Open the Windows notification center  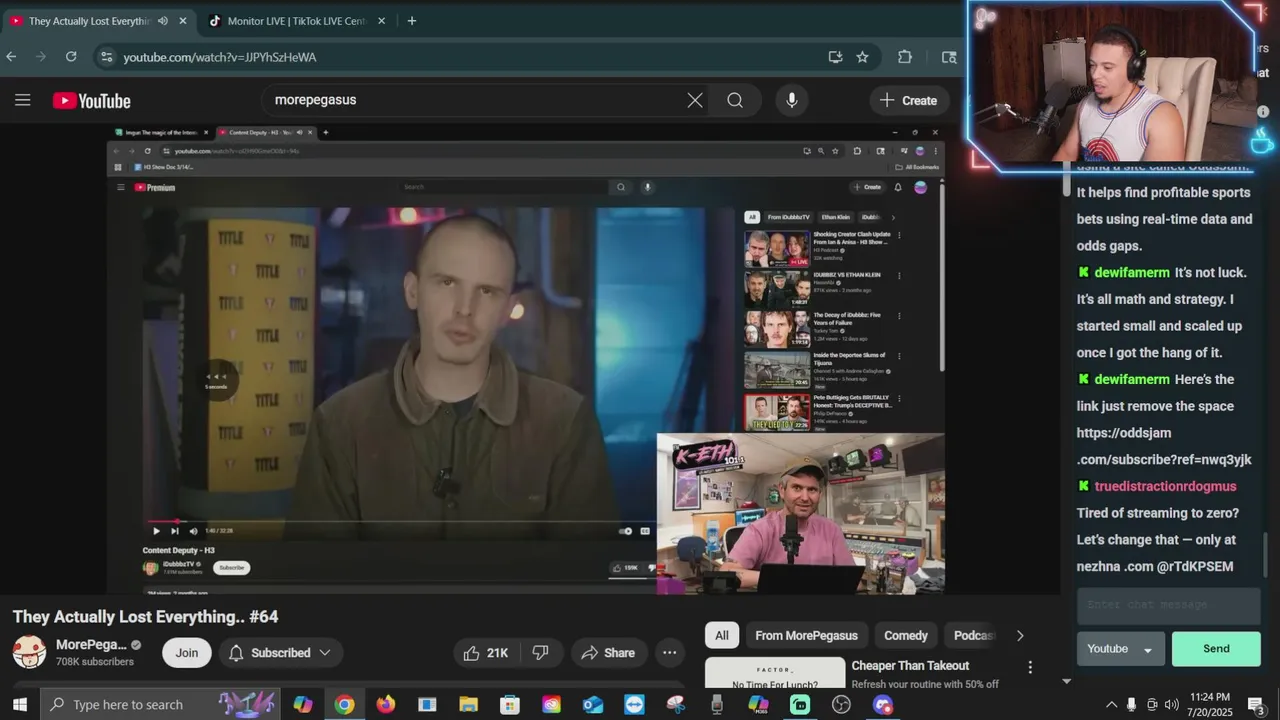coord(1256,705)
